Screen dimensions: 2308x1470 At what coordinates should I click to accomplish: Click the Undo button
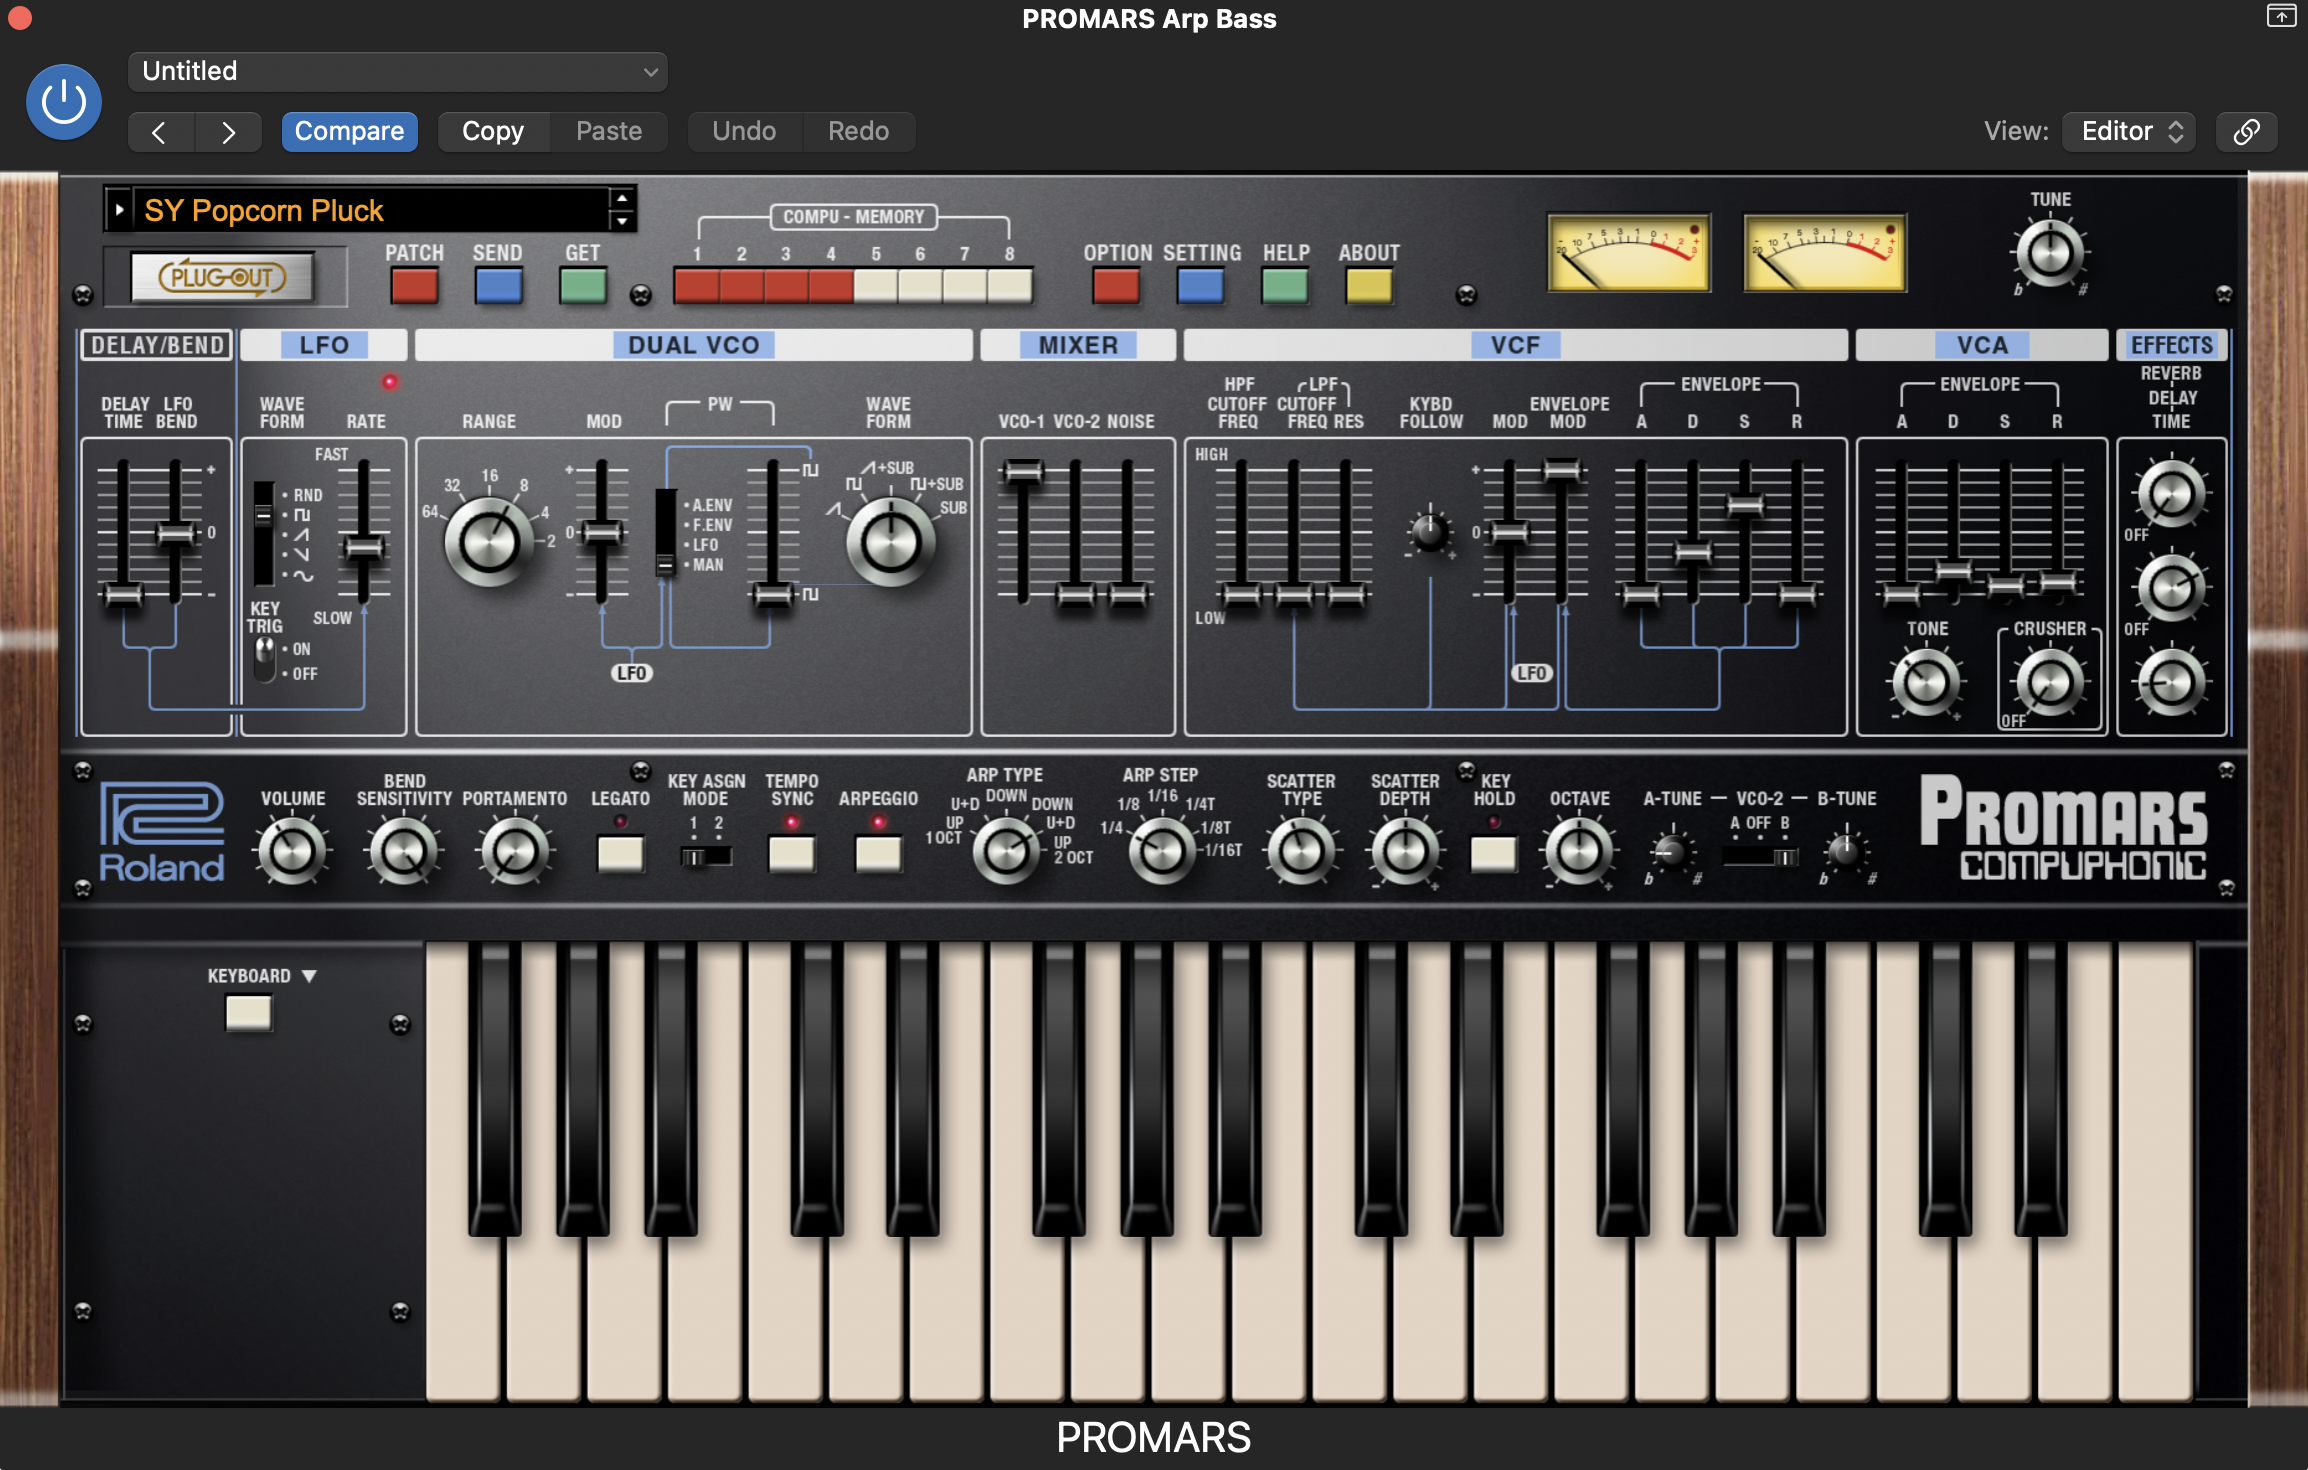[744, 132]
